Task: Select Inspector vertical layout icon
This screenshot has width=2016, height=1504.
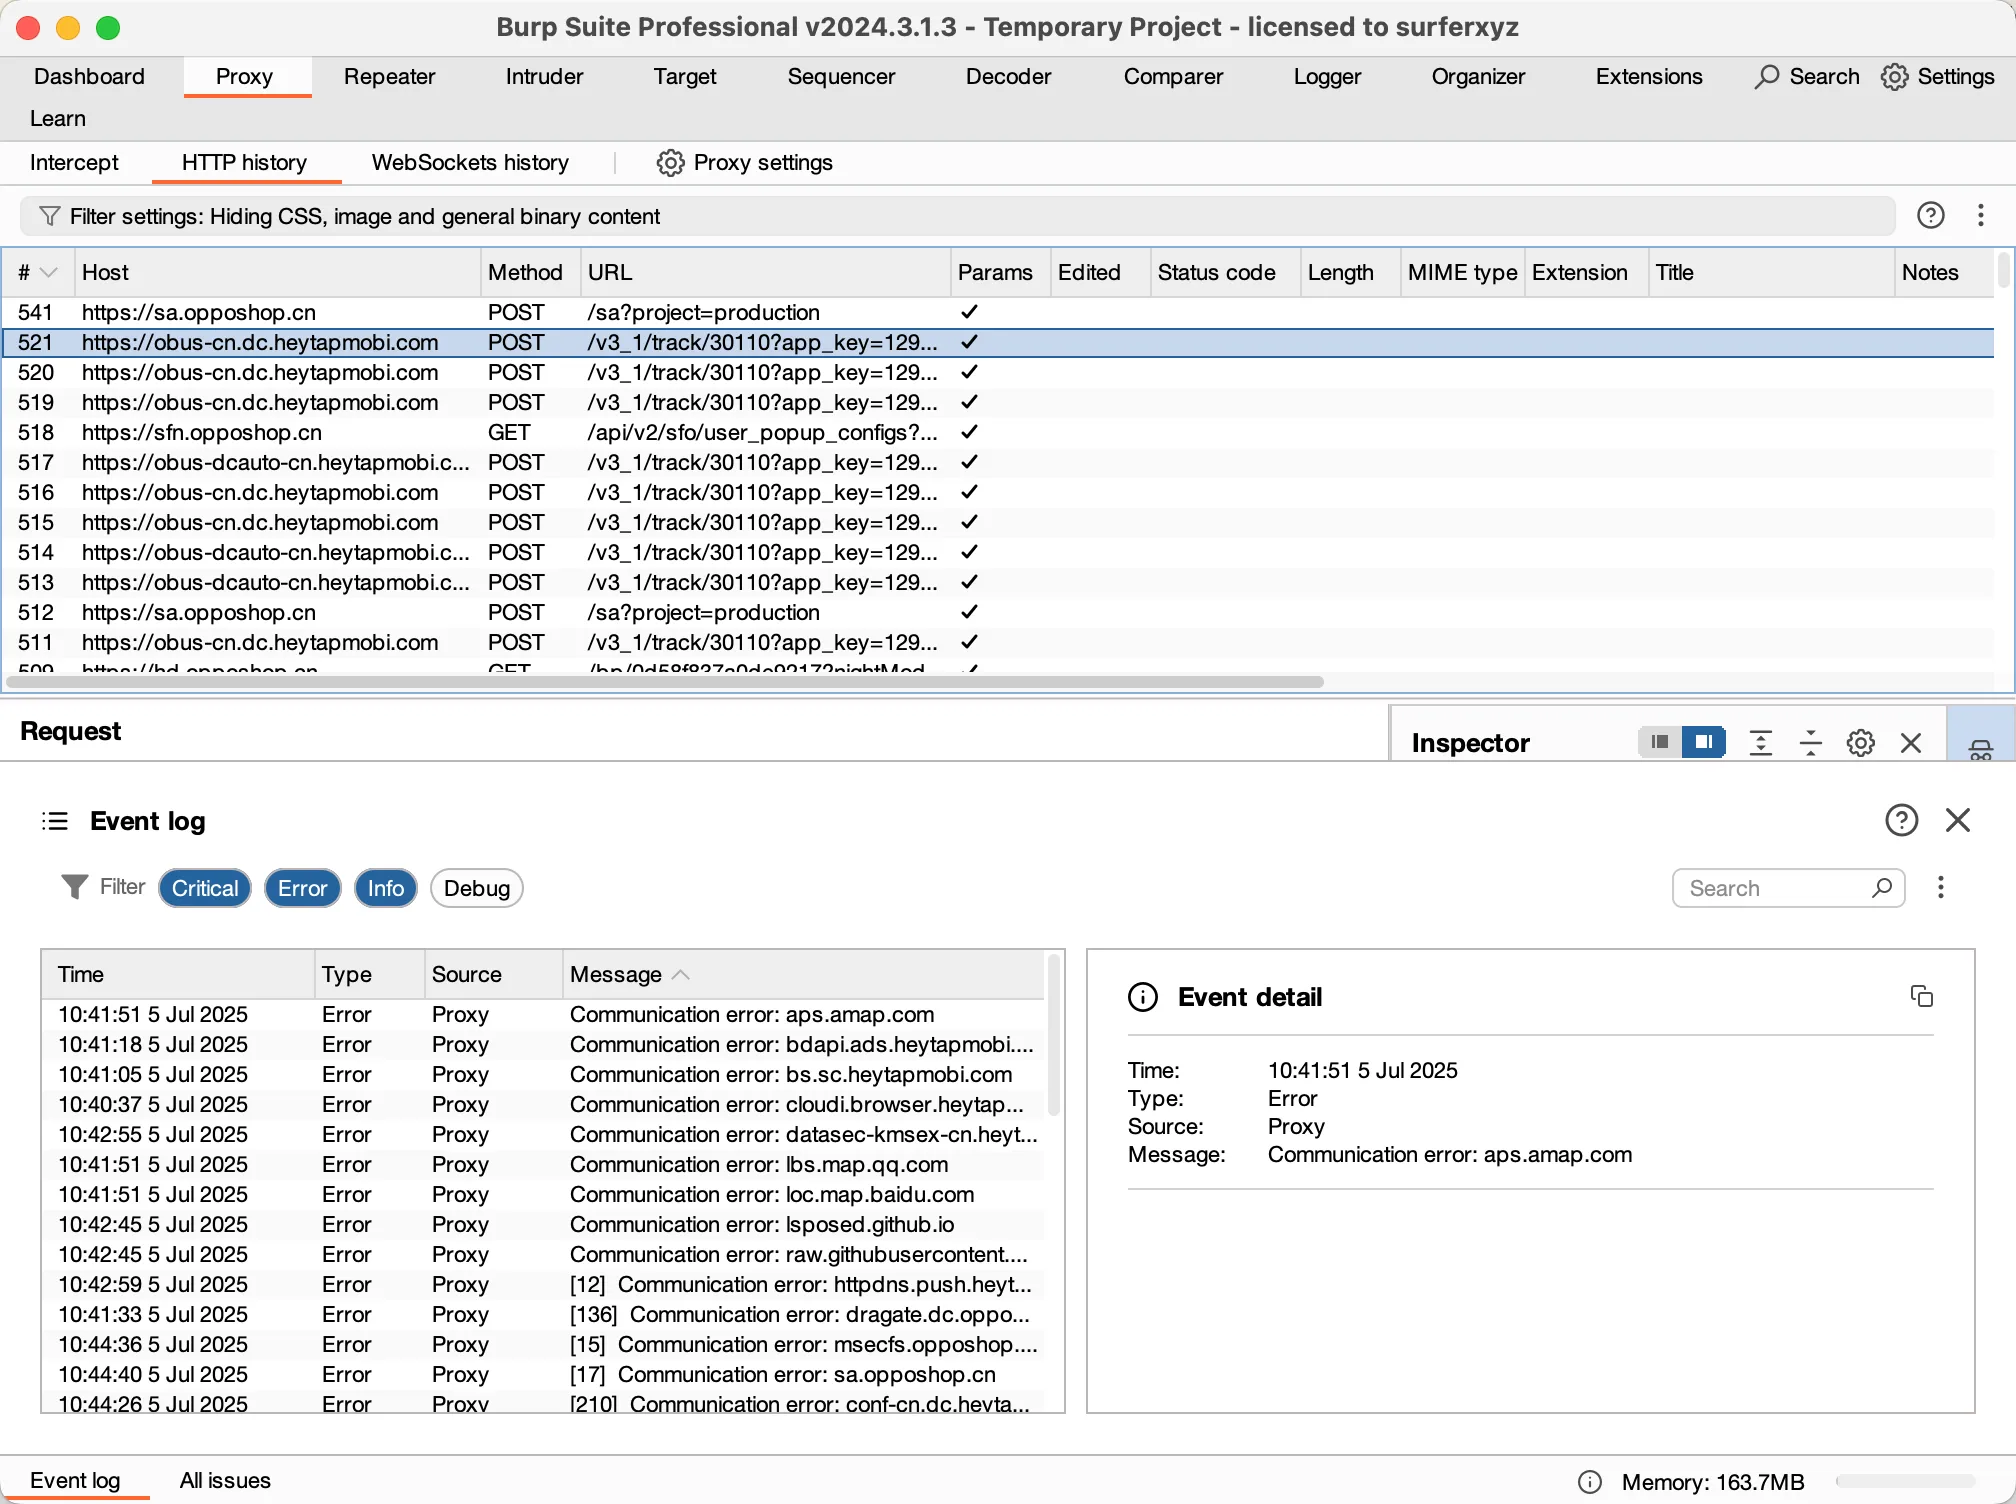Action: [x=1660, y=742]
